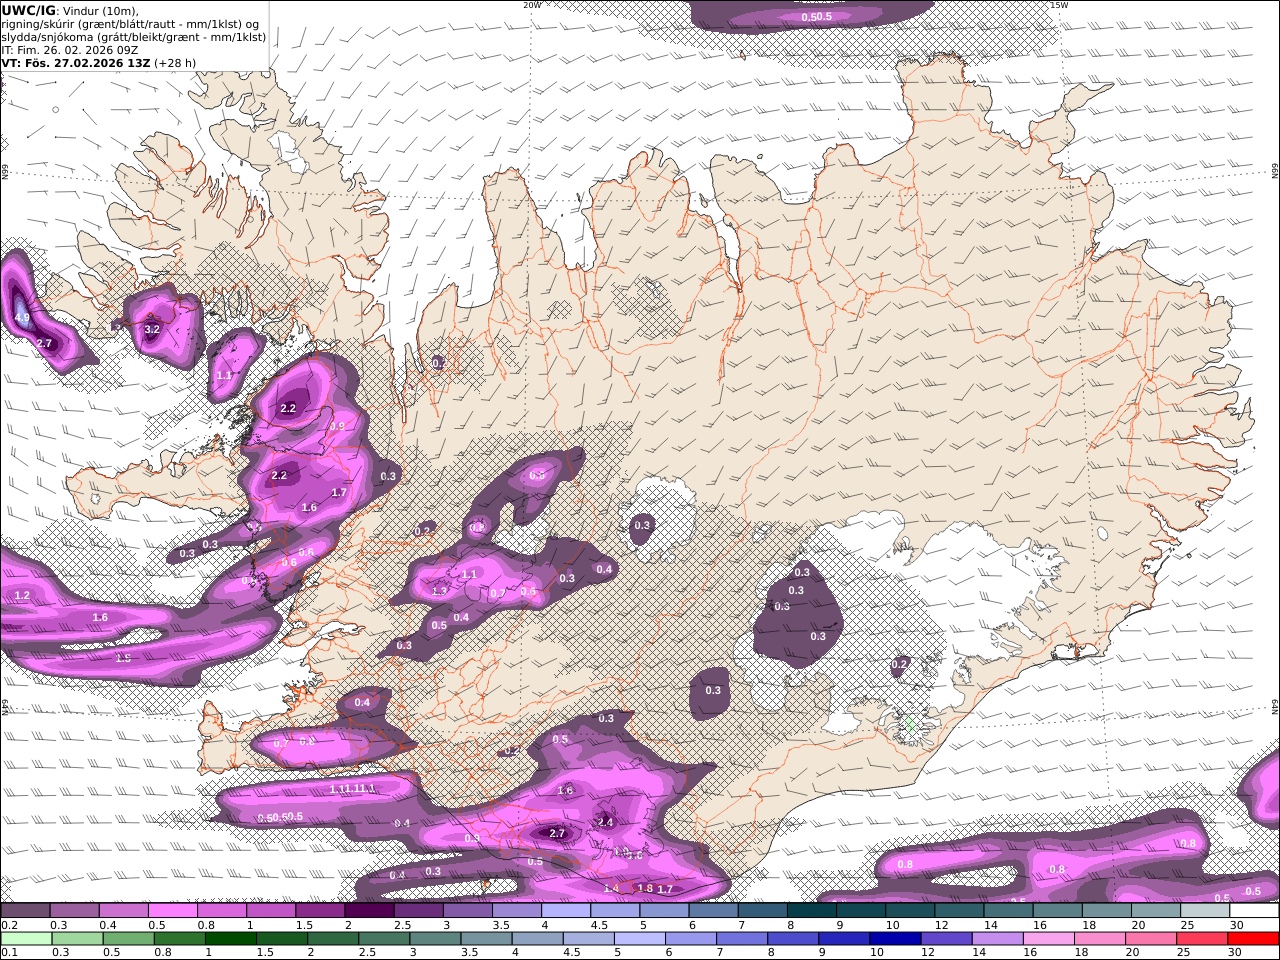Screen dimensions: 1280x960
Task: Click the 'slydda/snjókoma' description line
Action: [x=134, y=36]
